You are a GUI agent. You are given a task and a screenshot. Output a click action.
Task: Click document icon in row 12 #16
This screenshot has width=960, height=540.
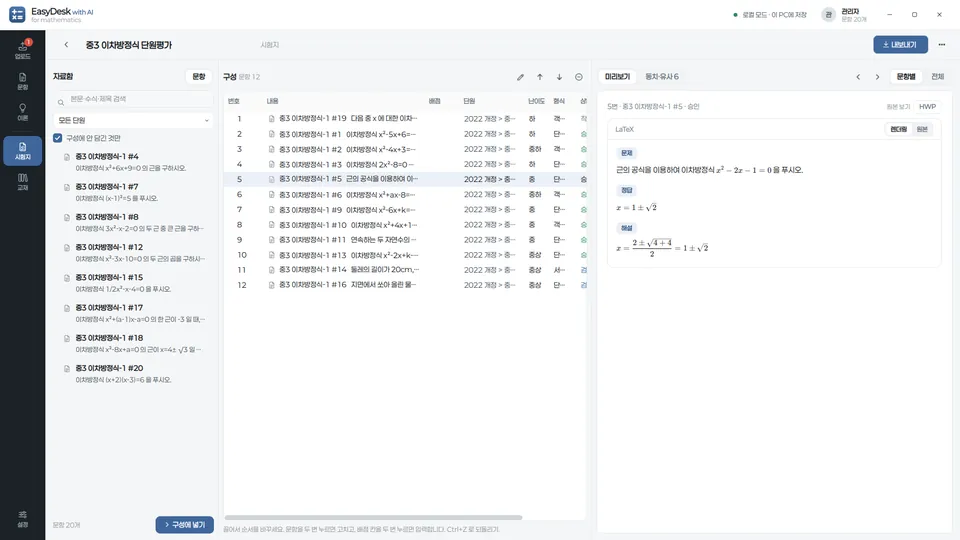[271, 285]
